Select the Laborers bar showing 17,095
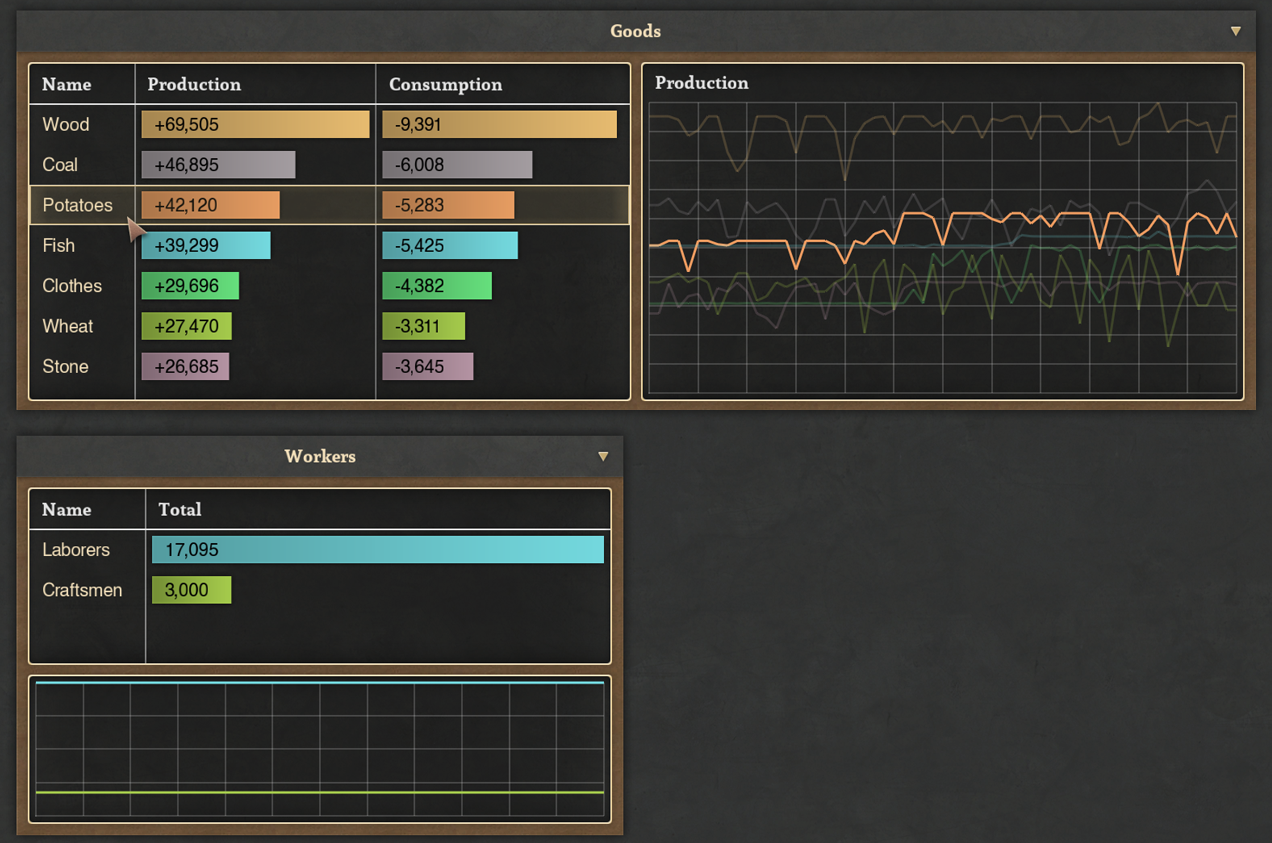The image size is (1272, 843). coord(377,550)
